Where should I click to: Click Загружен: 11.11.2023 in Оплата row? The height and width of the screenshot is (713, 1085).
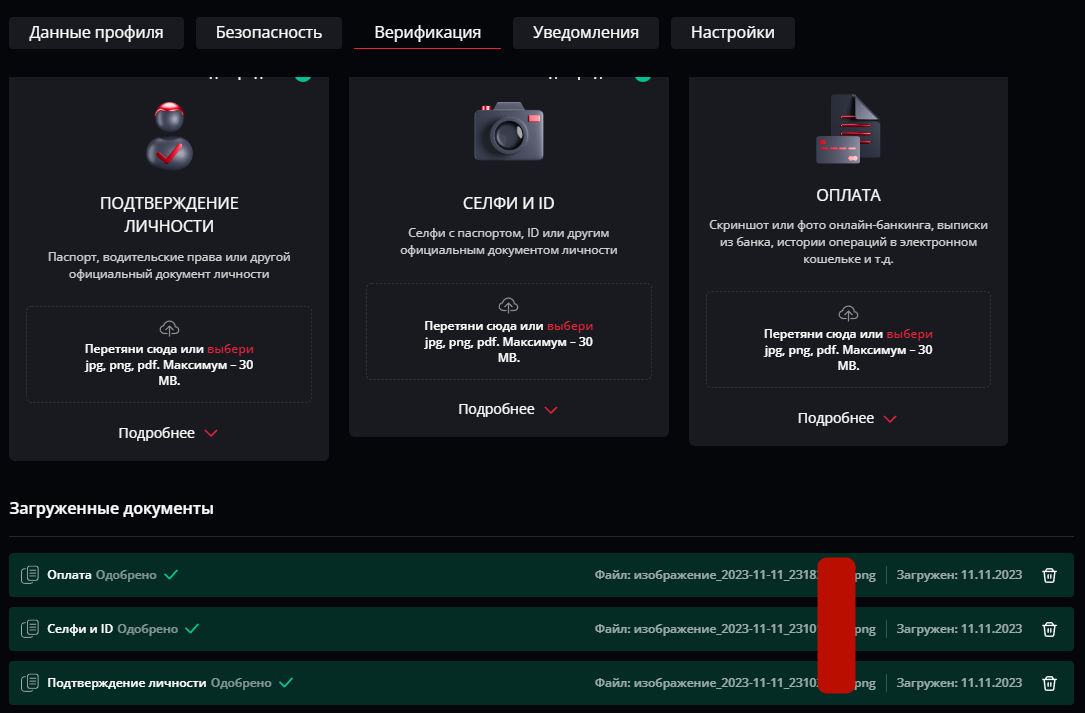(959, 575)
